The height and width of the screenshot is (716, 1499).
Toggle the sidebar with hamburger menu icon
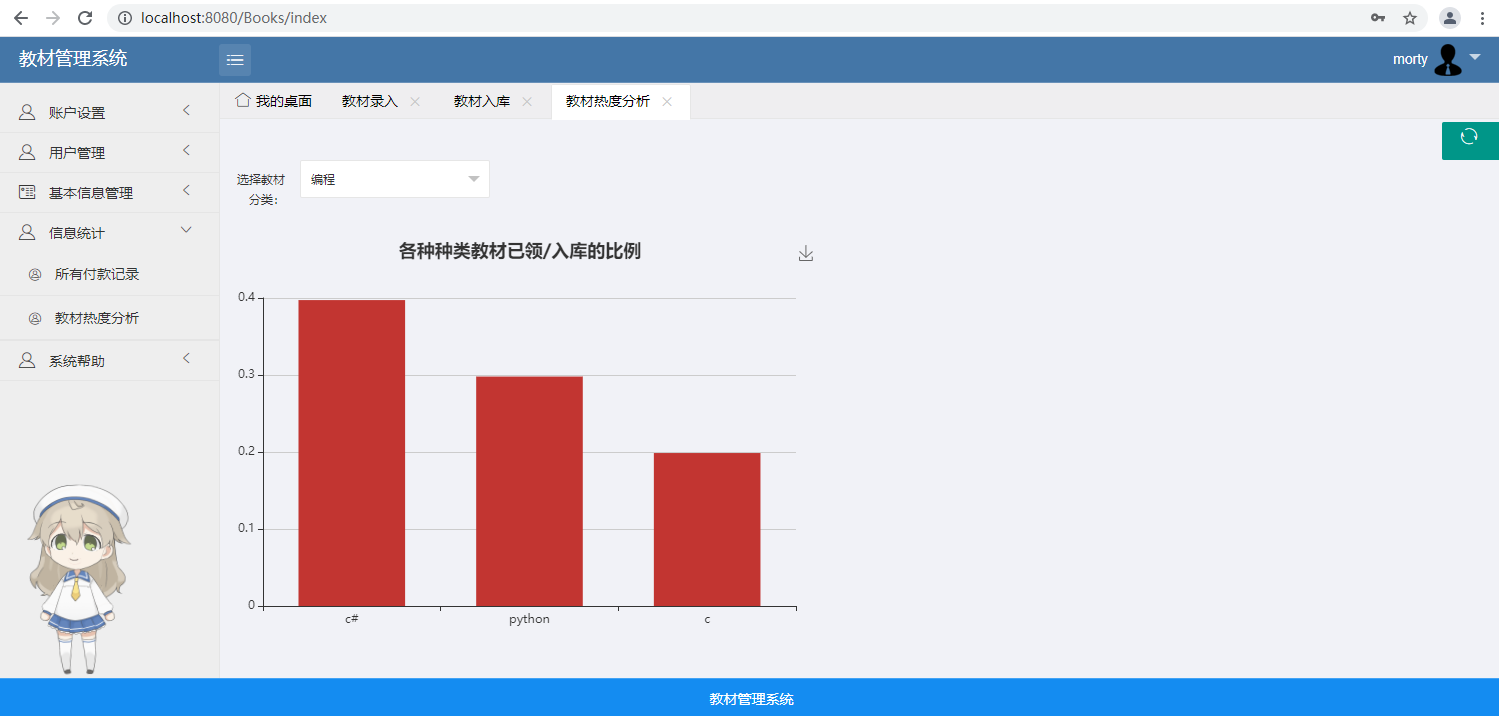(x=235, y=60)
